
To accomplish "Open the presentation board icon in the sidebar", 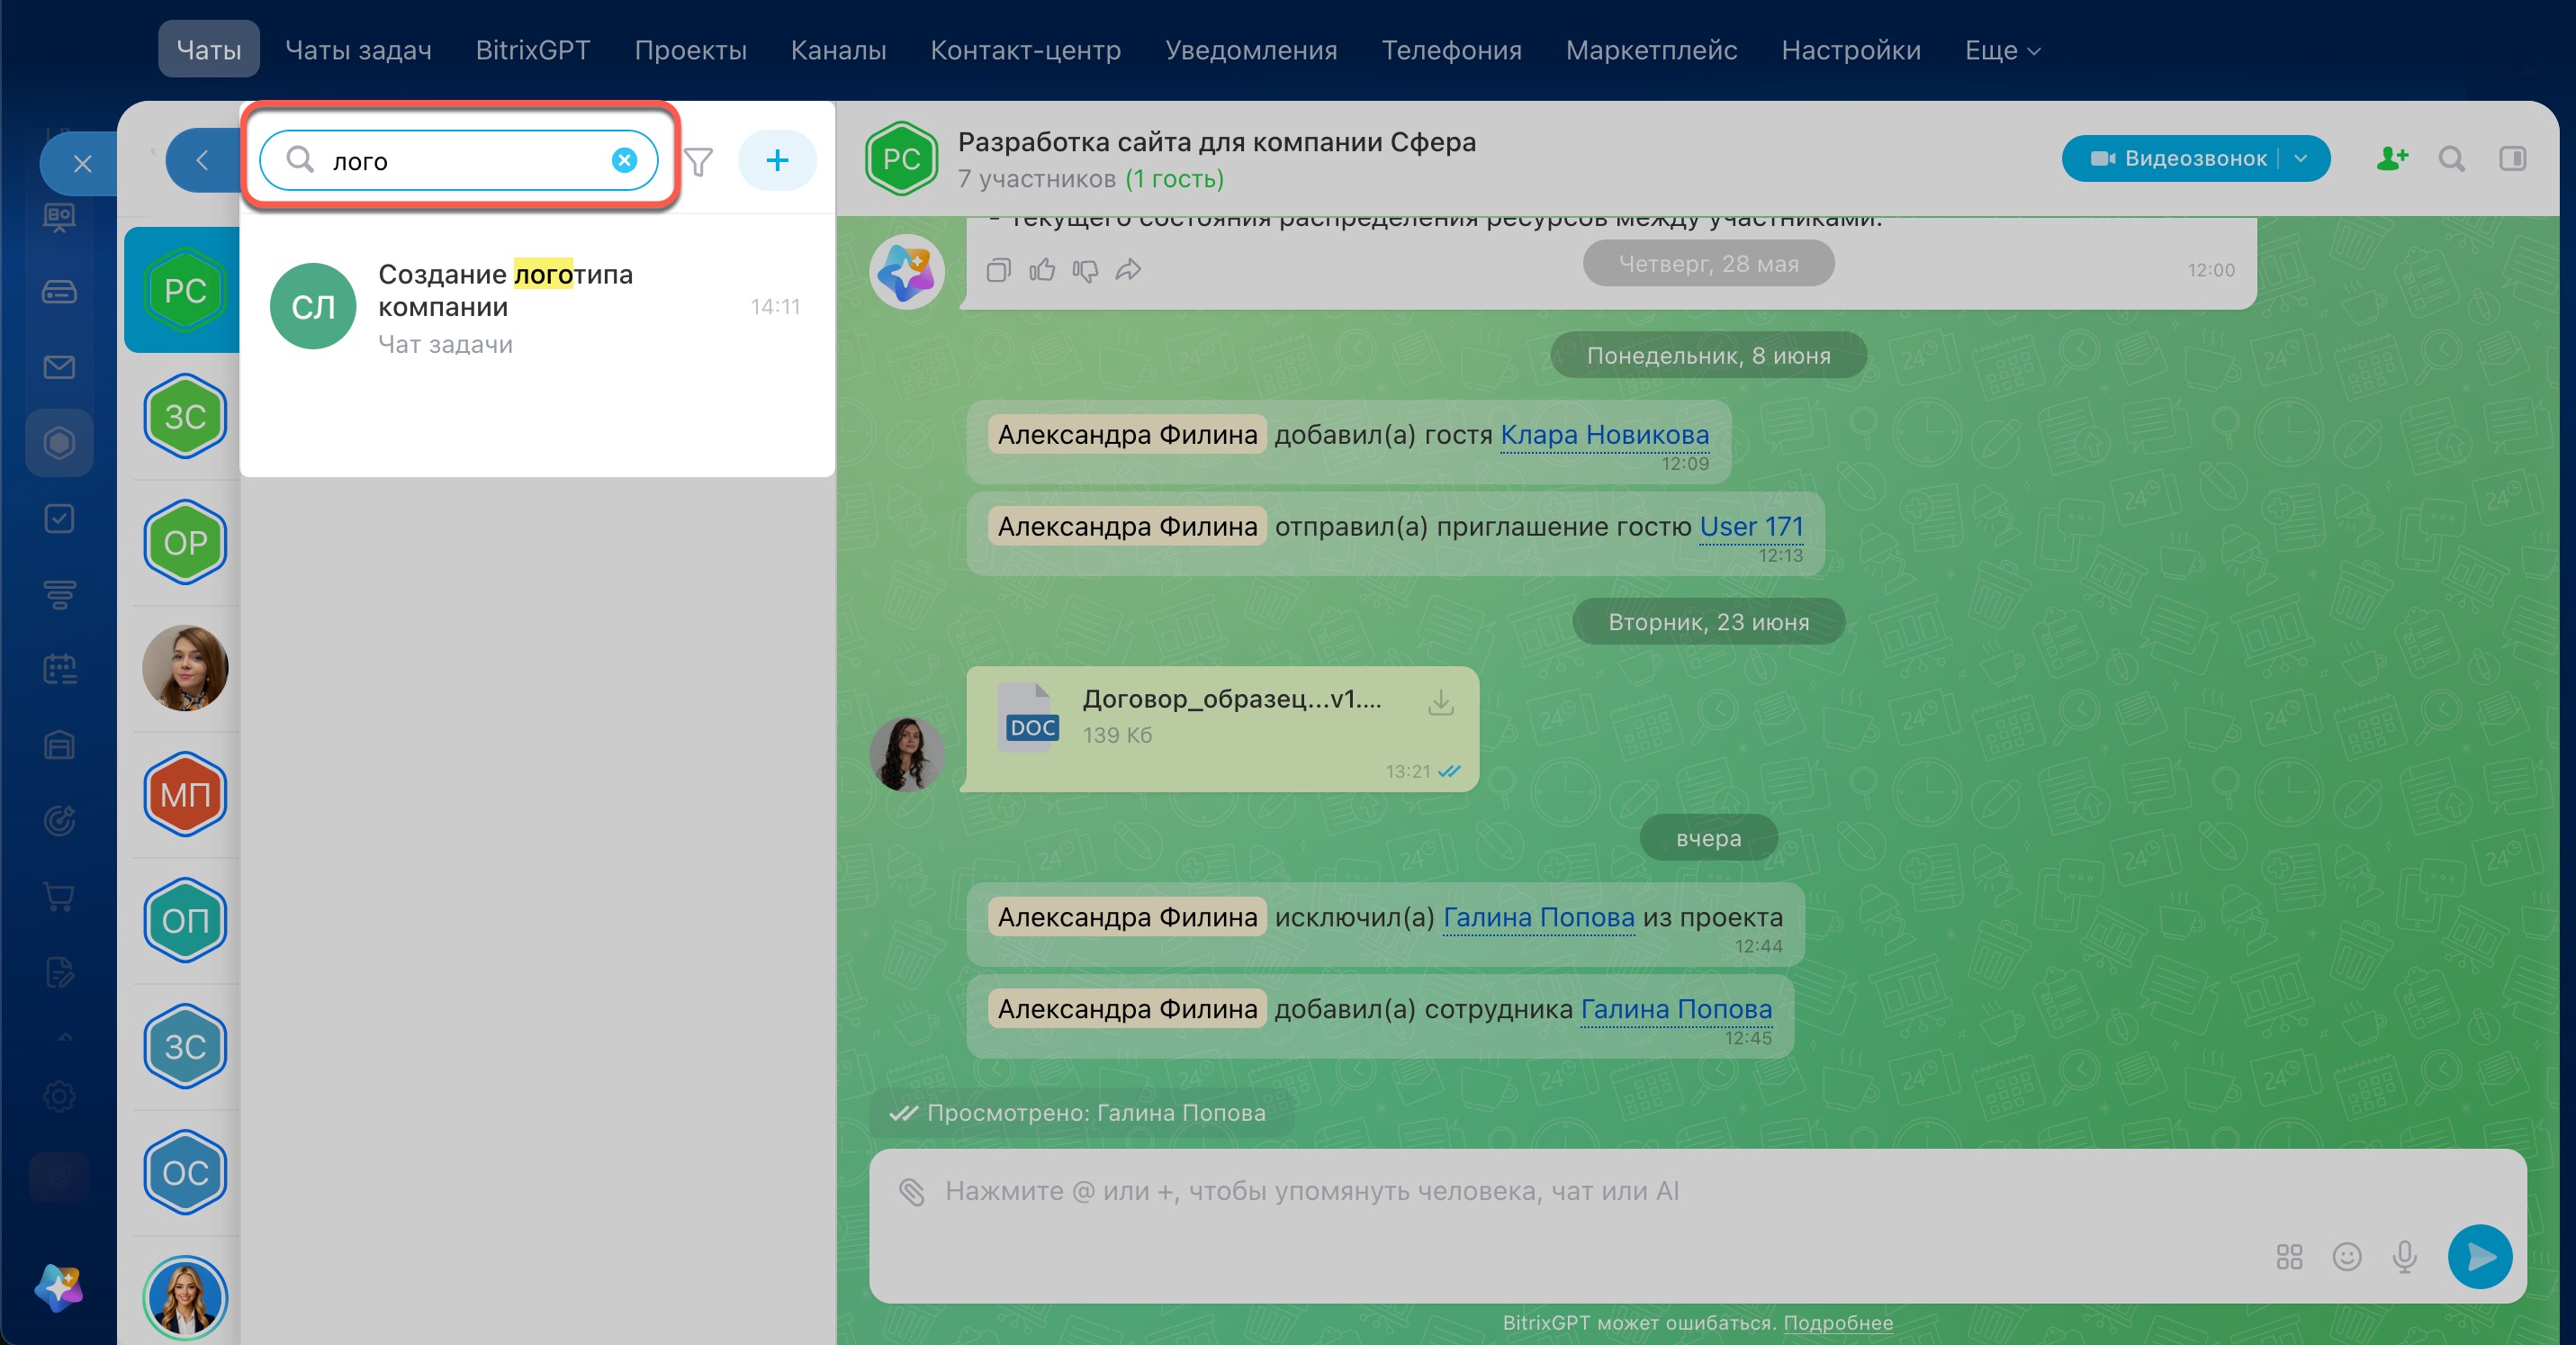I will point(59,216).
